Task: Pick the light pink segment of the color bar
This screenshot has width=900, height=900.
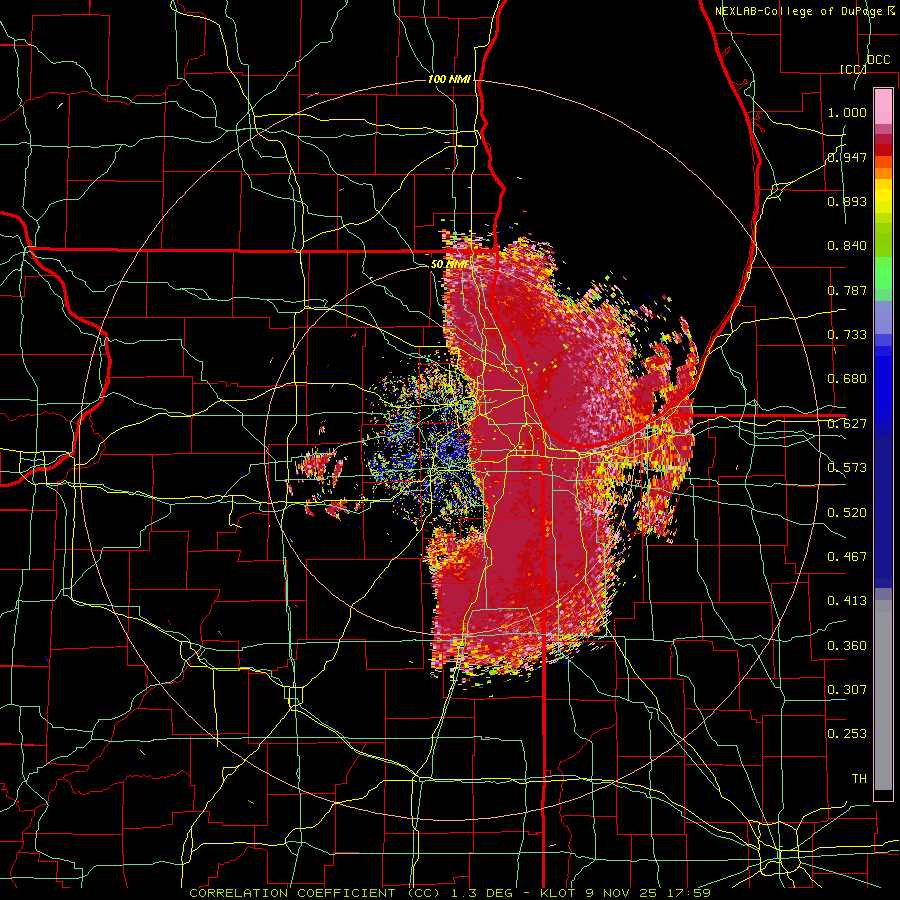Action: [x=883, y=107]
